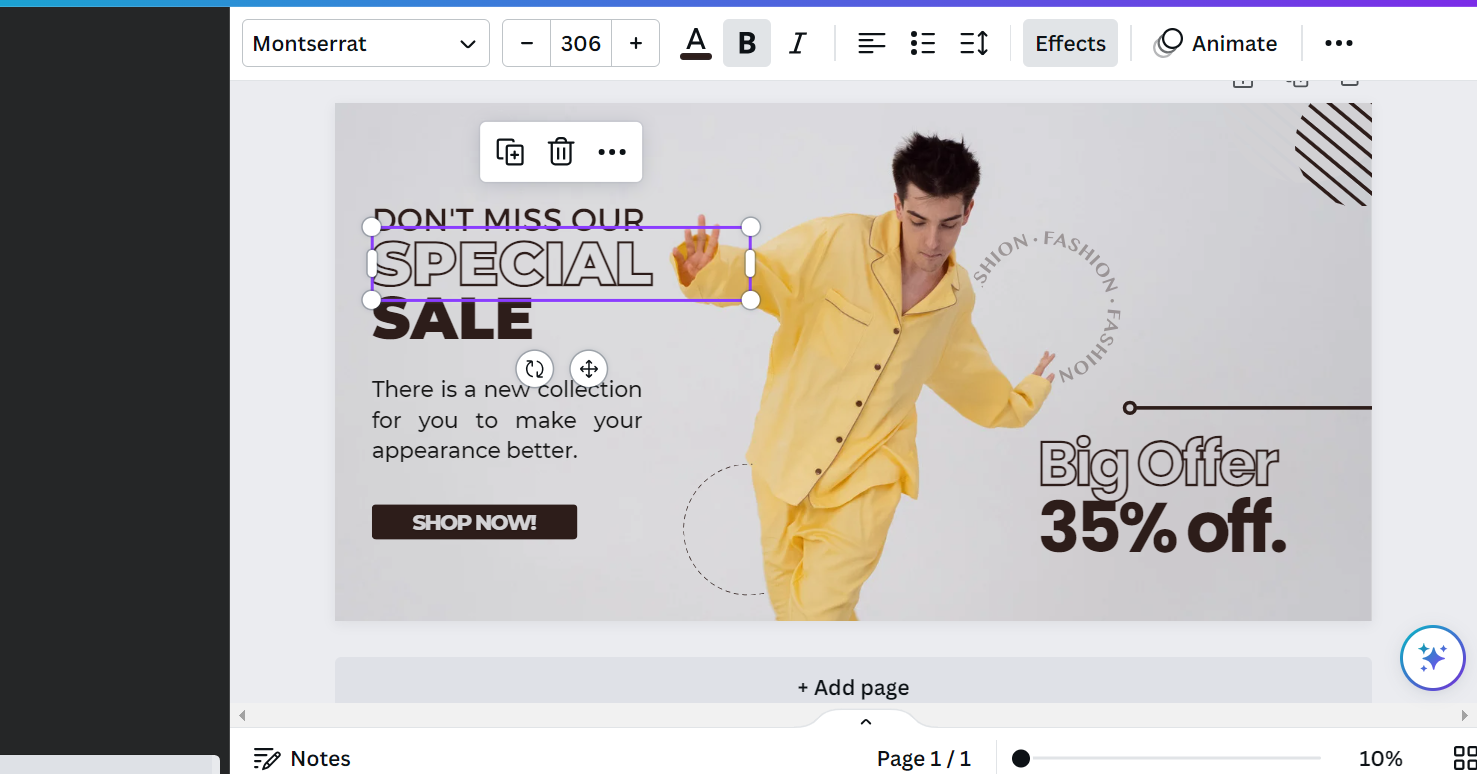This screenshot has width=1477, height=774.
Task: Increase font size with plus button
Action: [635, 43]
